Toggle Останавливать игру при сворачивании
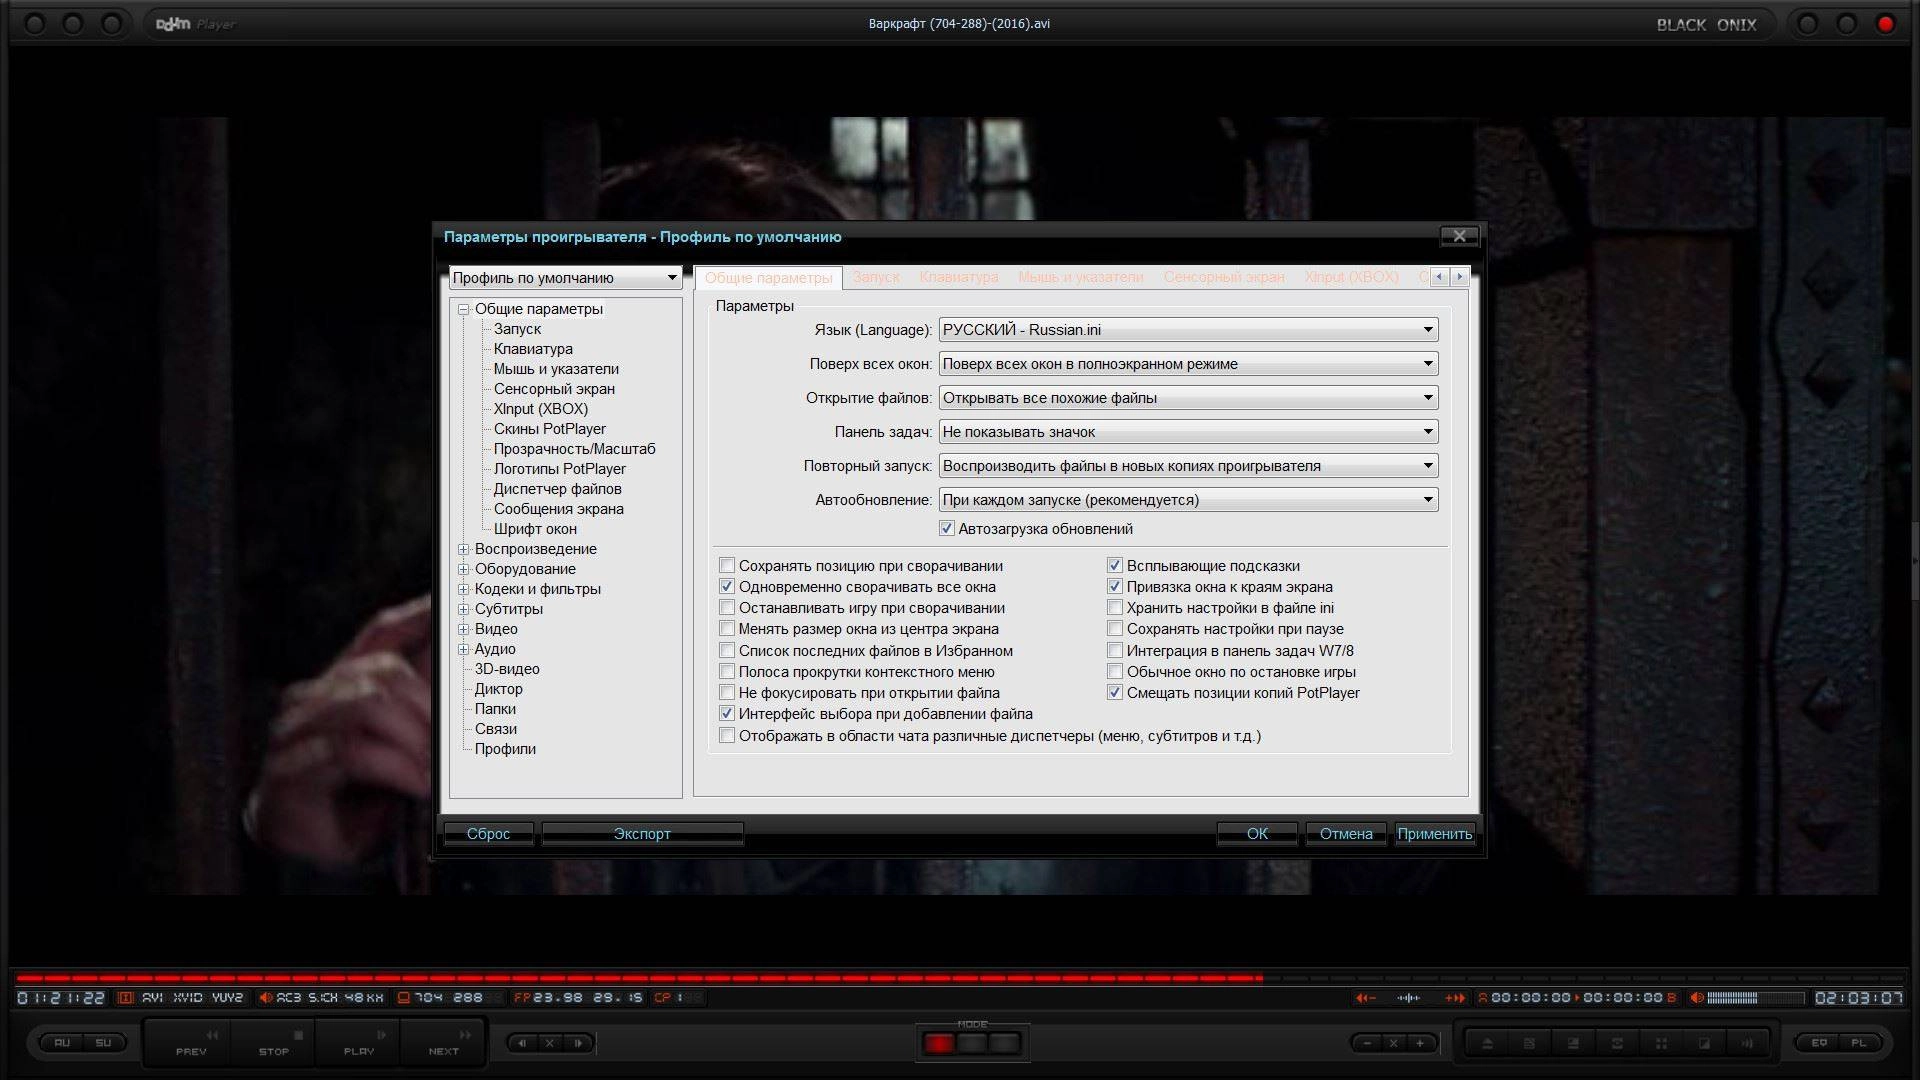The height and width of the screenshot is (1080, 1920). (727, 608)
